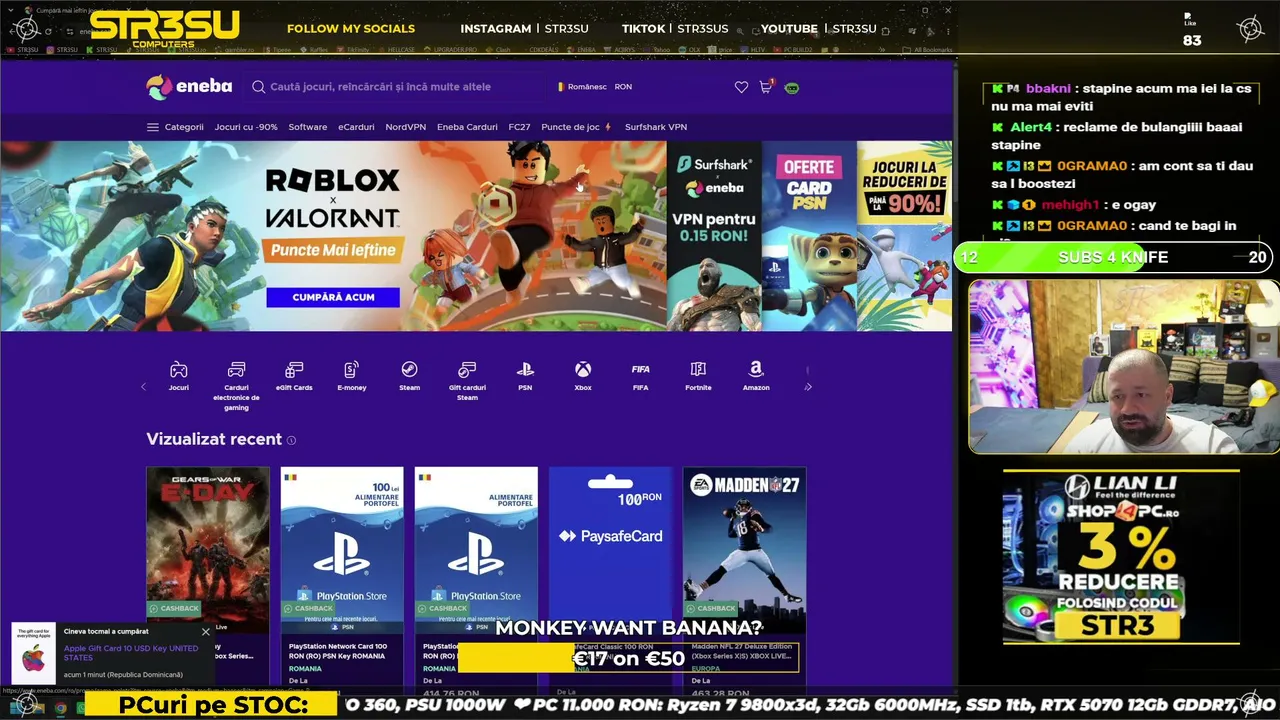
Task: Open the FIFA category
Action: click(640, 375)
